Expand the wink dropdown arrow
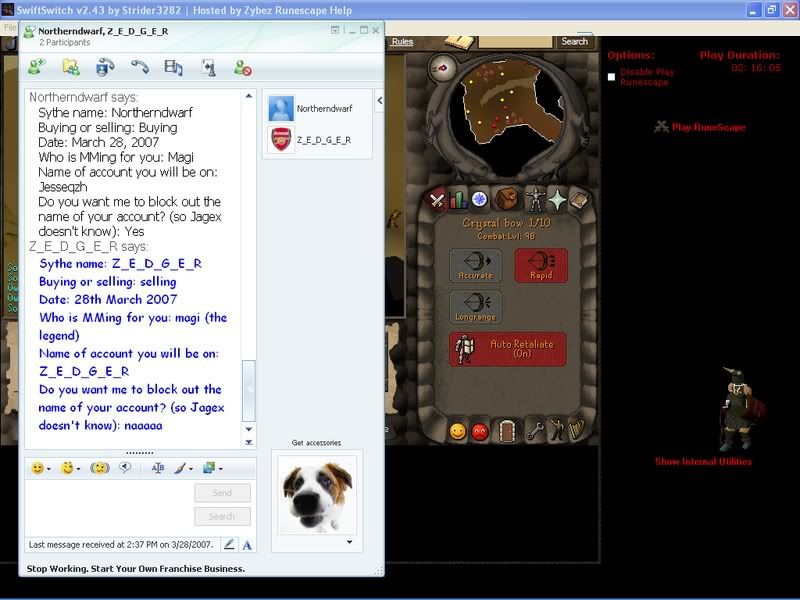This screenshot has height=600, width=800. [79, 468]
